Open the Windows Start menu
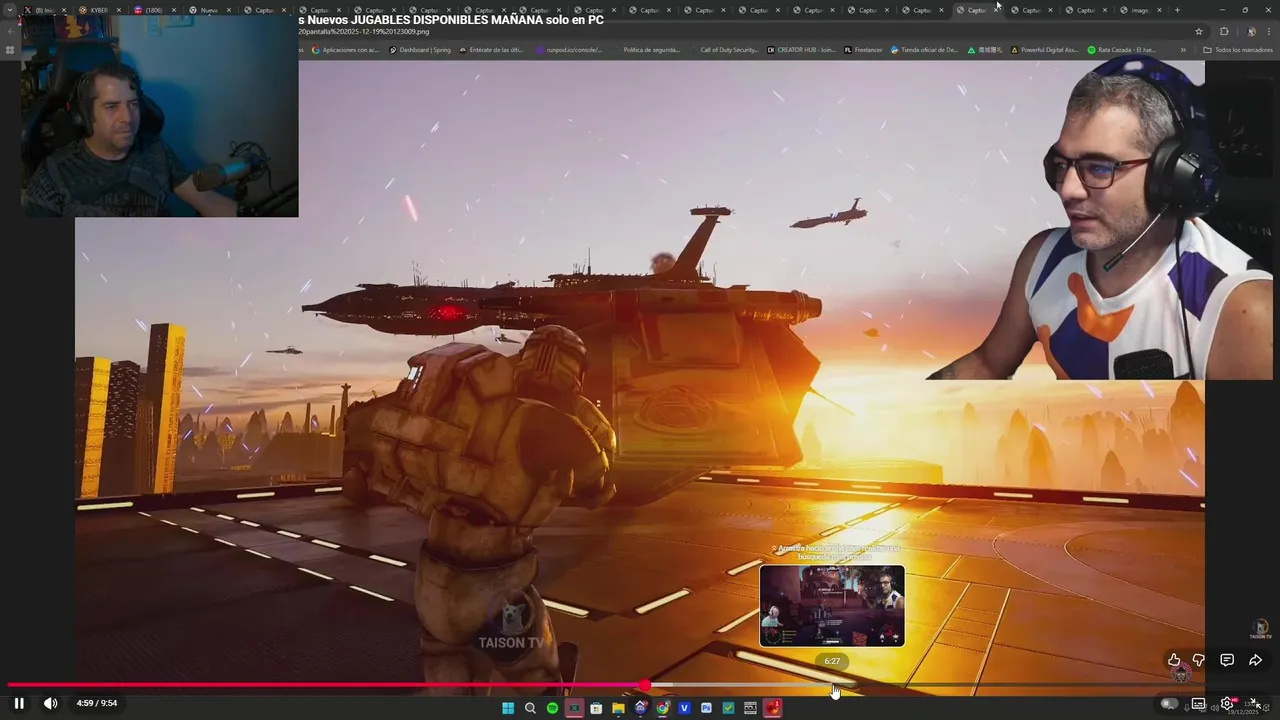The height and width of the screenshot is (720, 1280). coord(507,708)
